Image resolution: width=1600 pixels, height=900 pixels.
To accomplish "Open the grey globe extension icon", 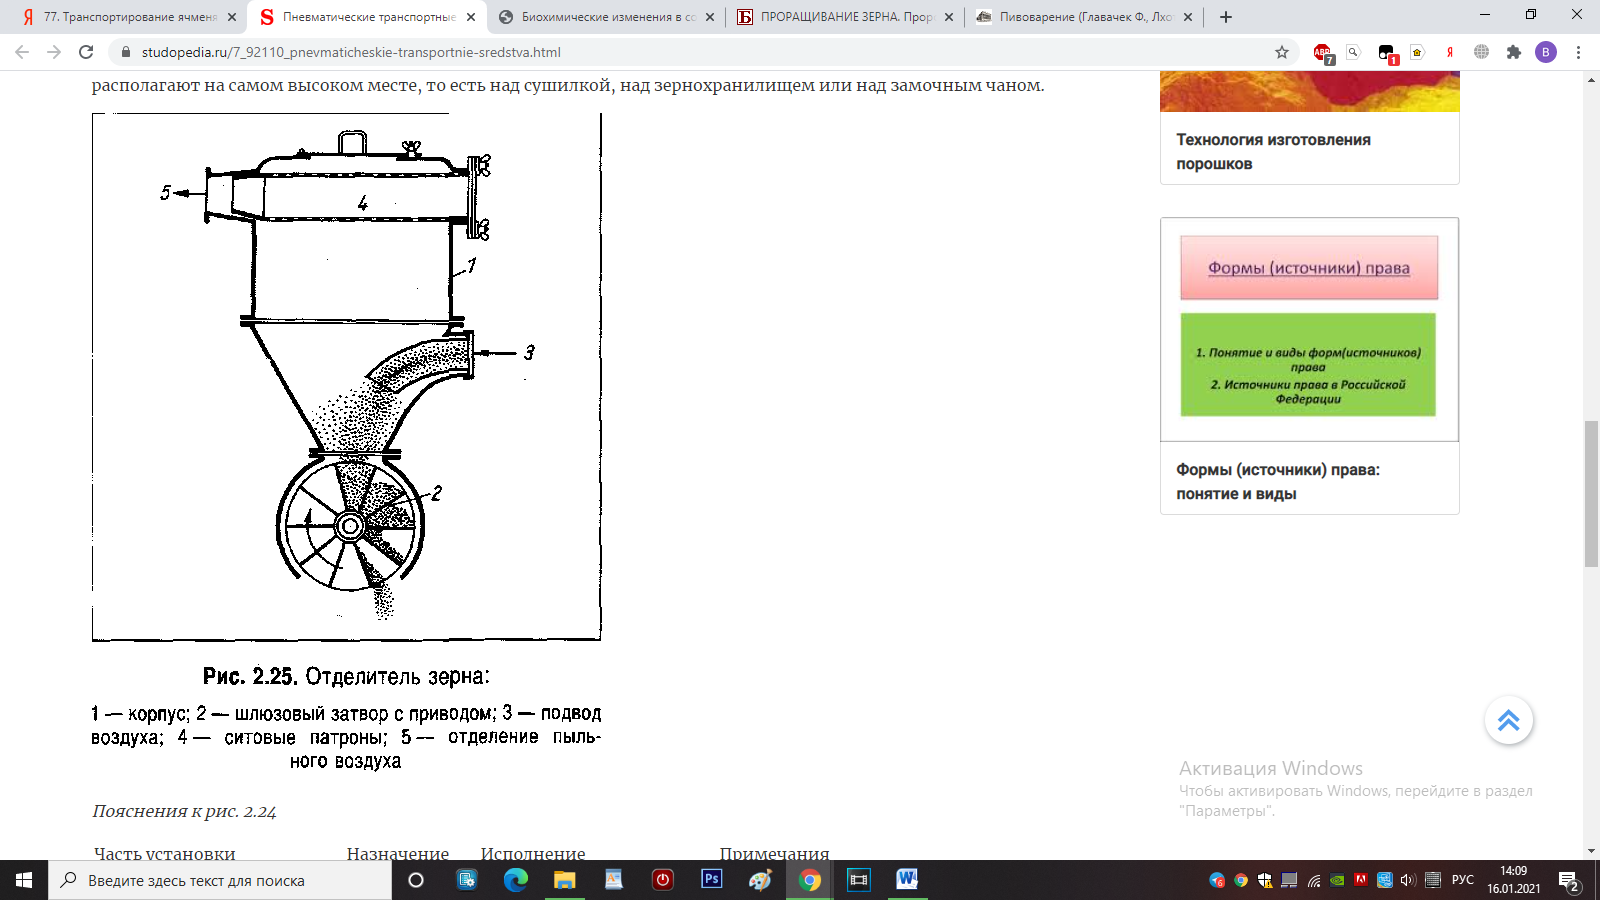I will click(1481, 52).
